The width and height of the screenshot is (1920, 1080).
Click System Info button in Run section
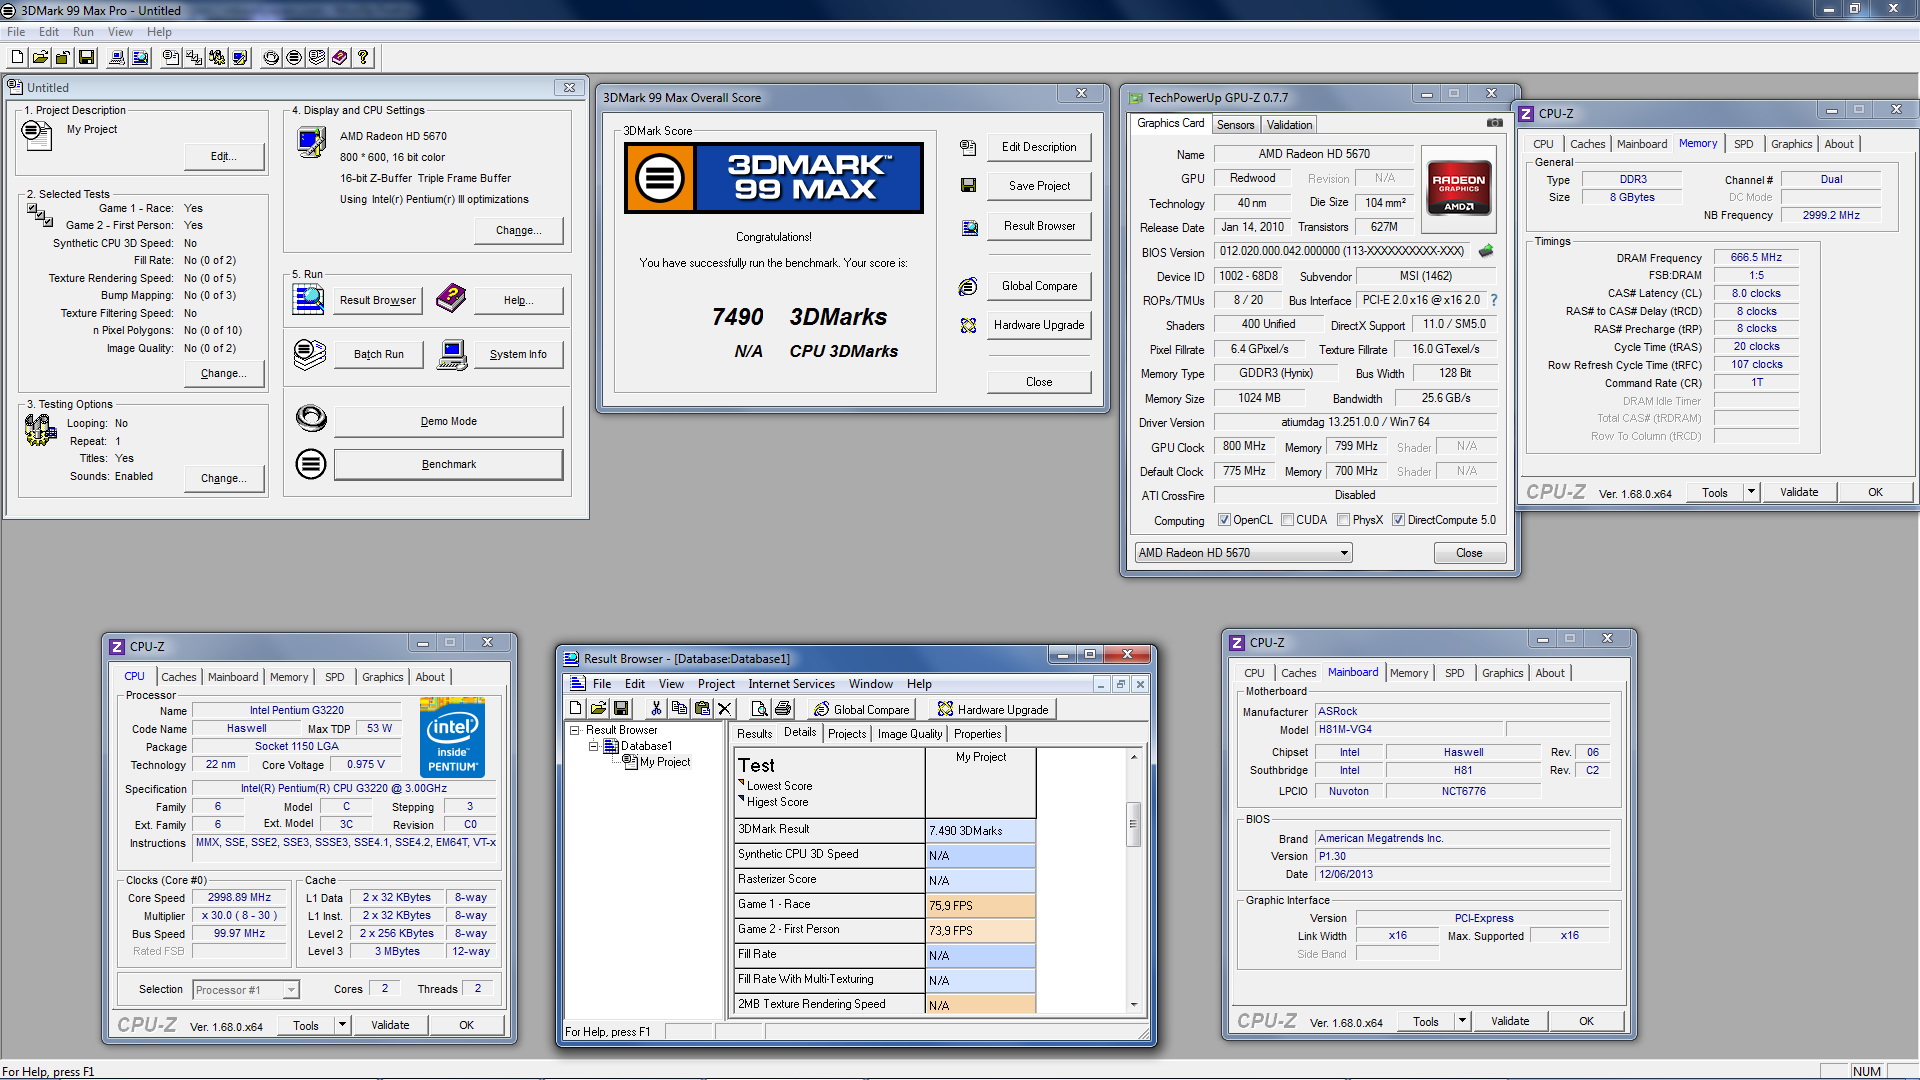click(517, 354)
